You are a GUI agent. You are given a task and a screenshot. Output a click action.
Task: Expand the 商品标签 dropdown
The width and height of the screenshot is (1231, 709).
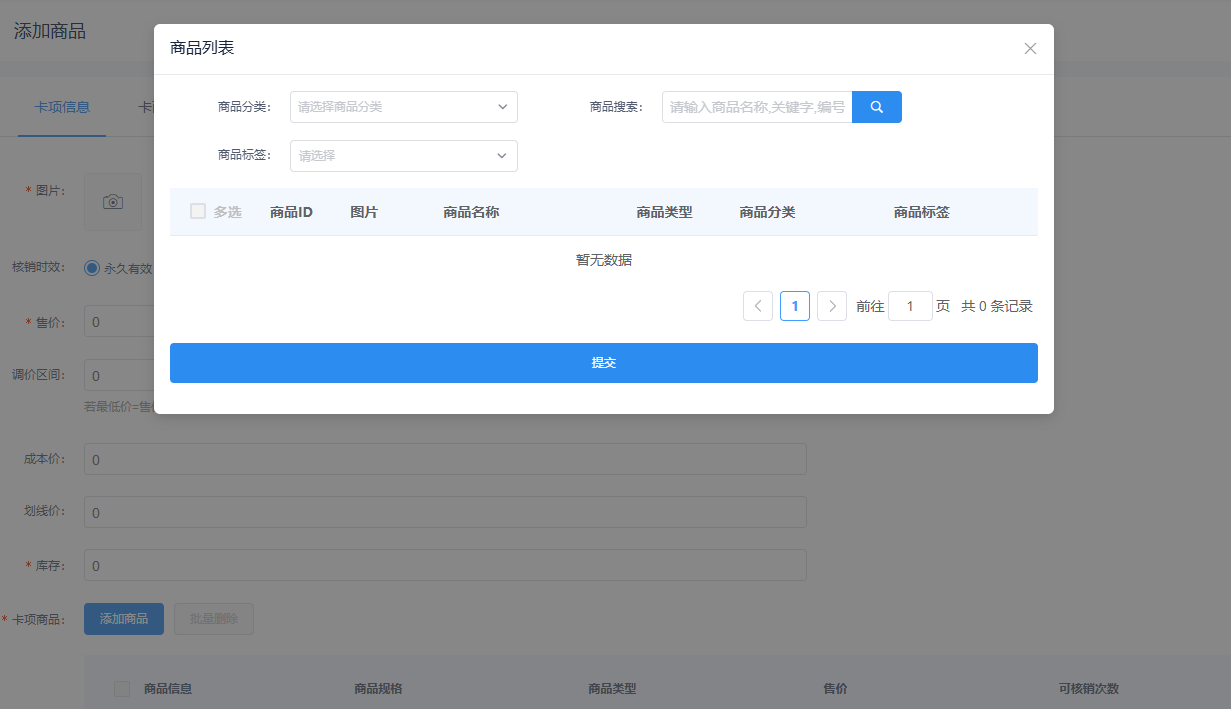pyautogui.click(x=403, y=156)
